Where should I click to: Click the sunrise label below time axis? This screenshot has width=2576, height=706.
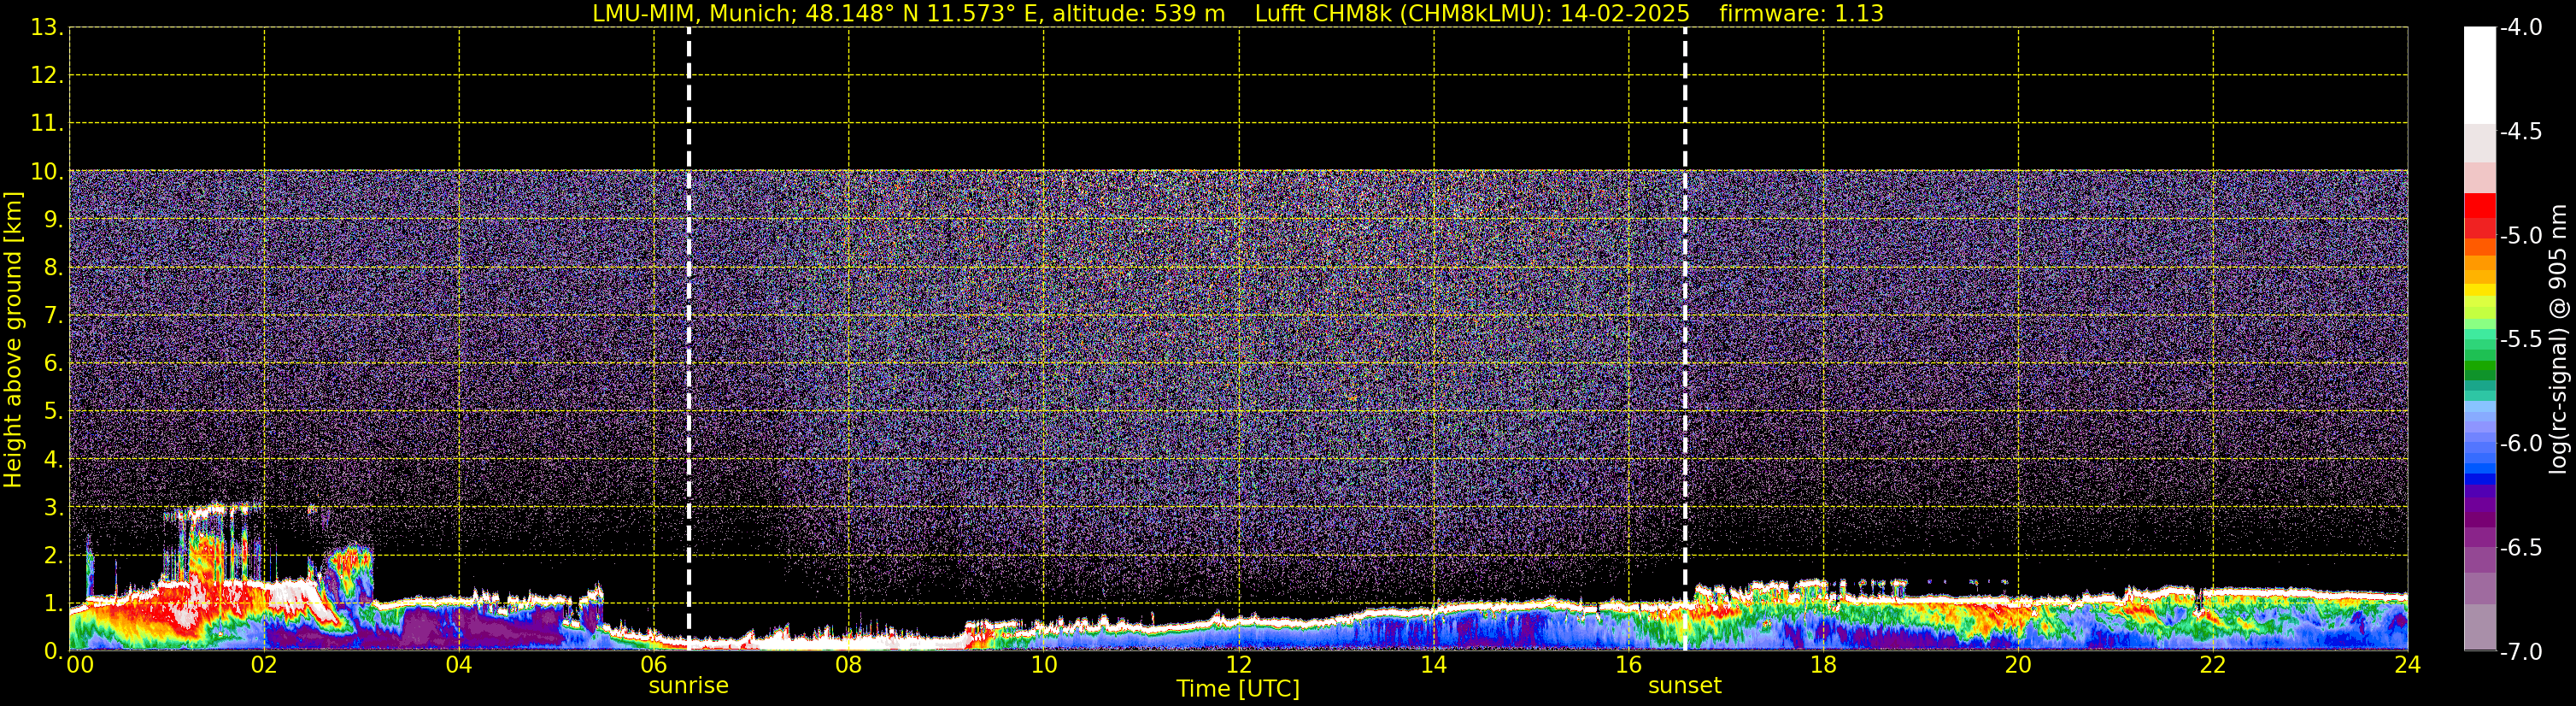point(688,686)
